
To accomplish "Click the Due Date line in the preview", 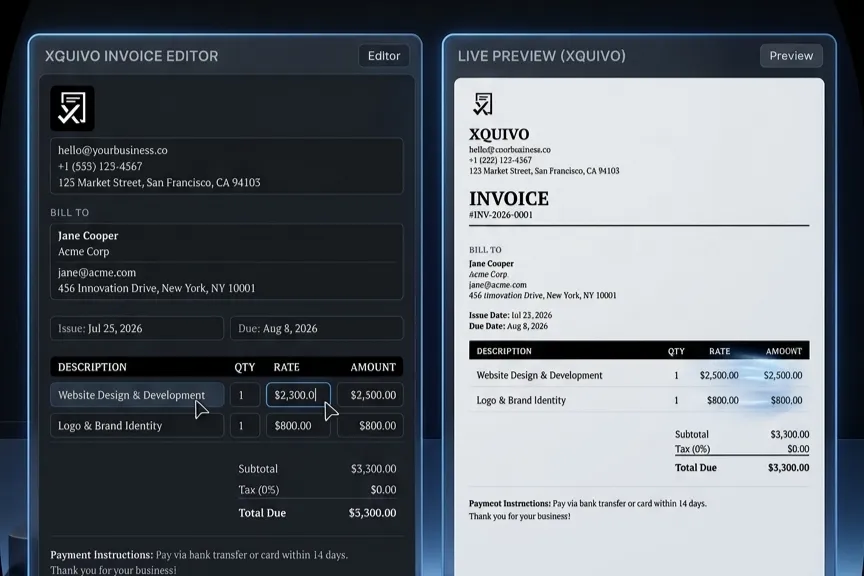I will [x=508, y=326].
